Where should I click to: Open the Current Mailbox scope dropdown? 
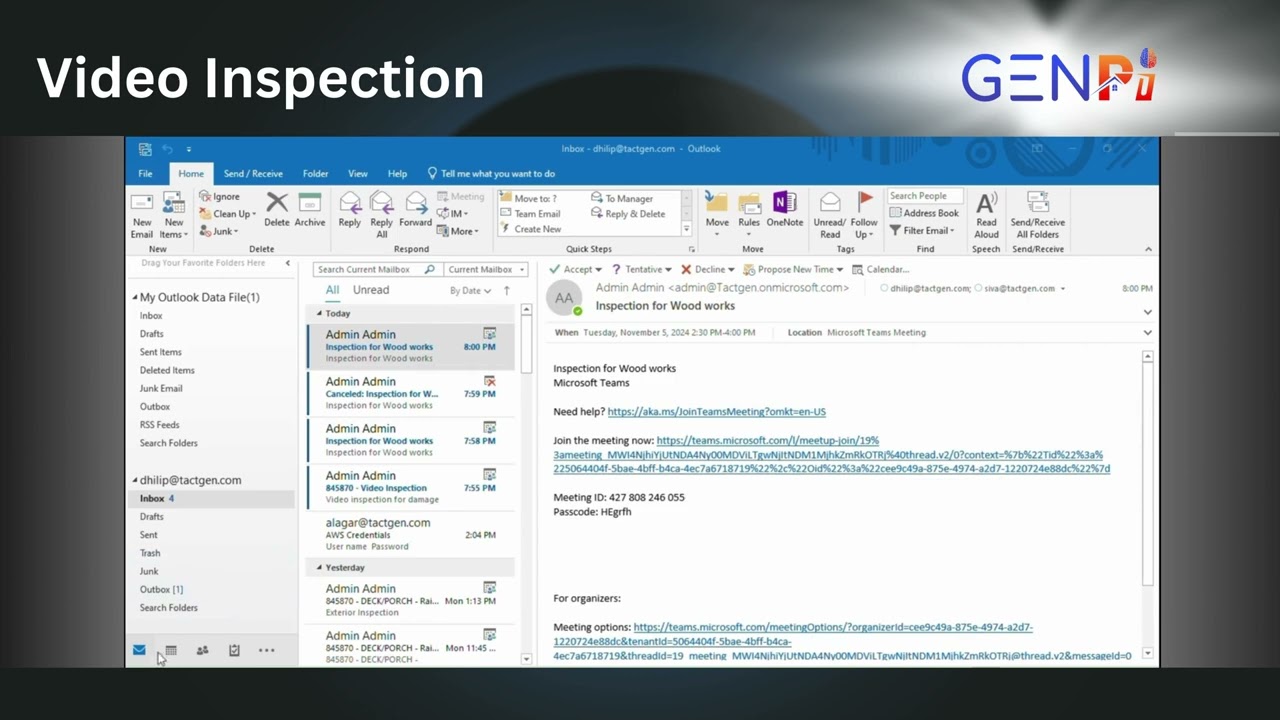(486, 269)
